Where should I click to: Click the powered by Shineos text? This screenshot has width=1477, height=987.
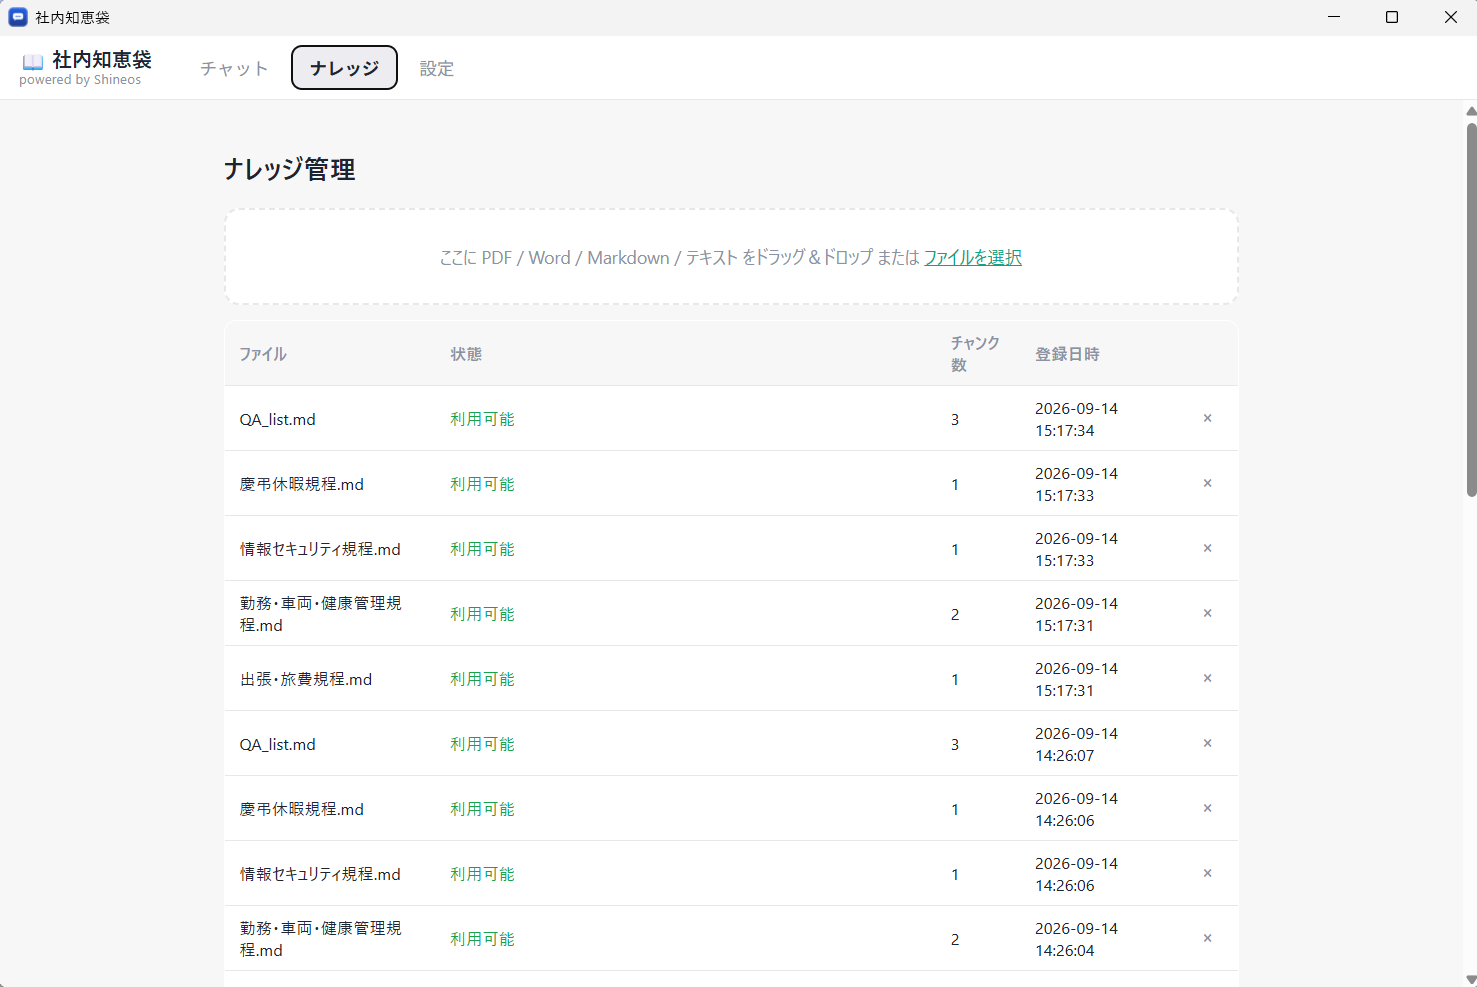pyautogui.click(x=80, y=80)
